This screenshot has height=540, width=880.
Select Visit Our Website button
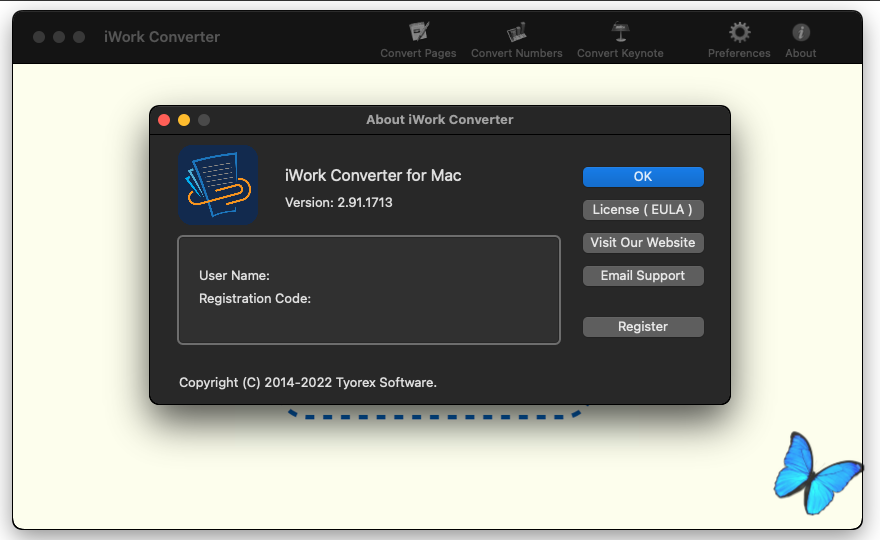pos(643,243)
